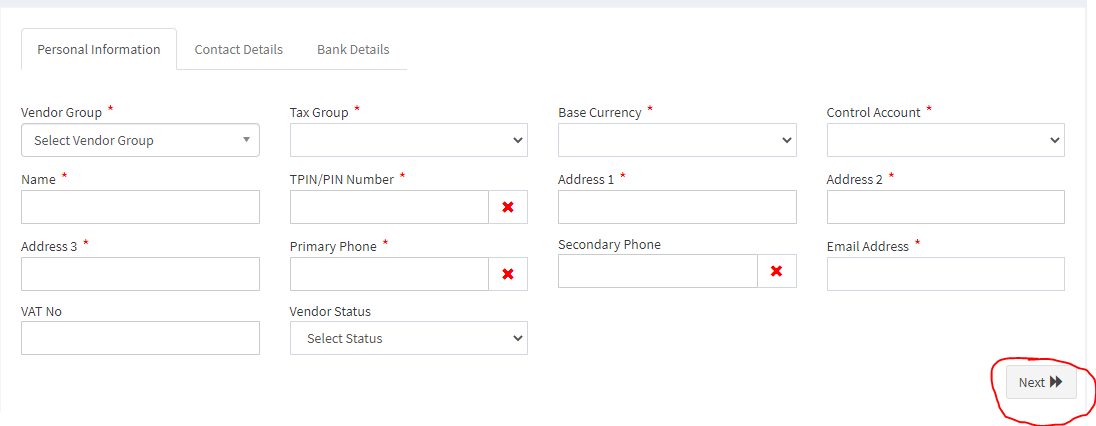Select the Personal Information tab

pyautogui.click(x=99, y=49)
